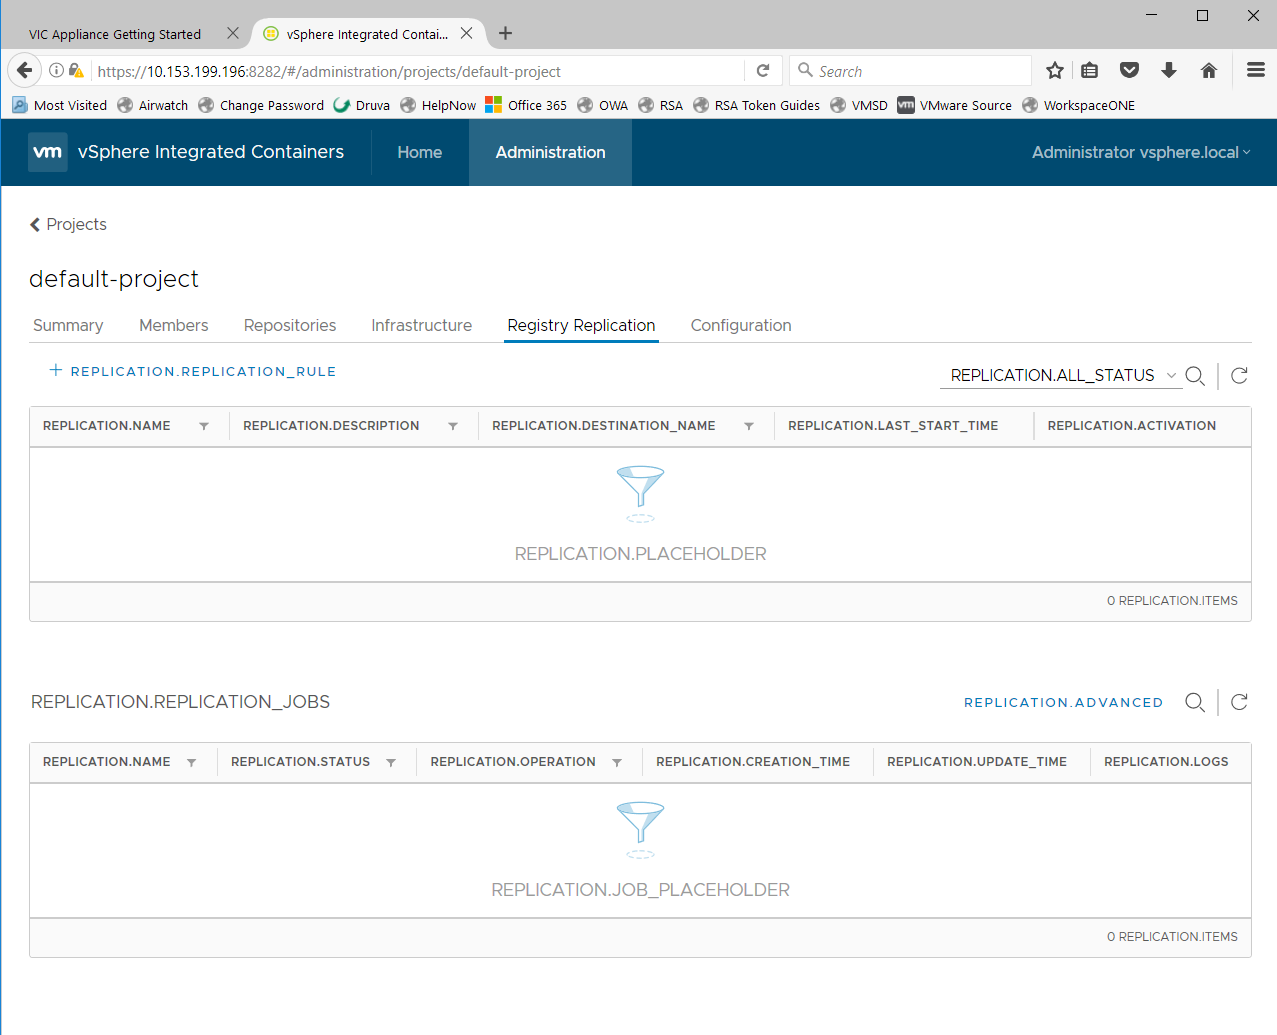Switch to the Repositories tab
Image resolution: width=1277 pixels, height=1035 pixels.
click(290, 326)
